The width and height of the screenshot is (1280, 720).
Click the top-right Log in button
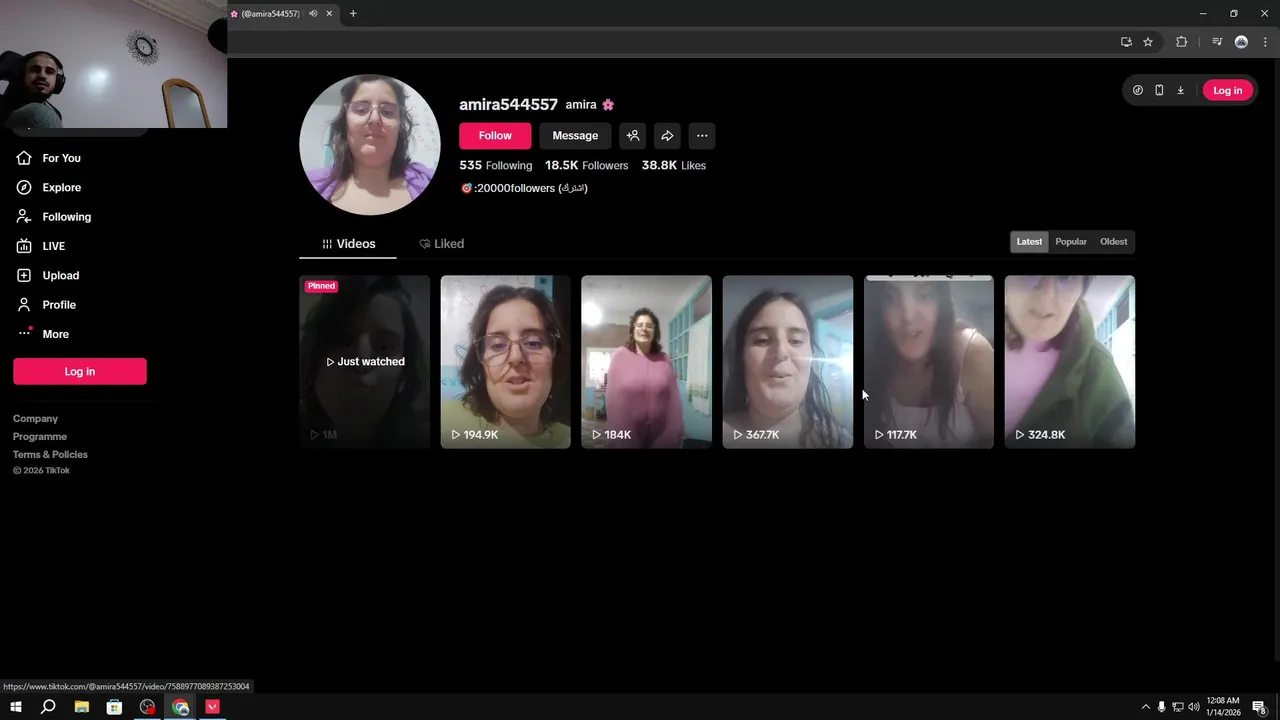tap(1227, 90)
